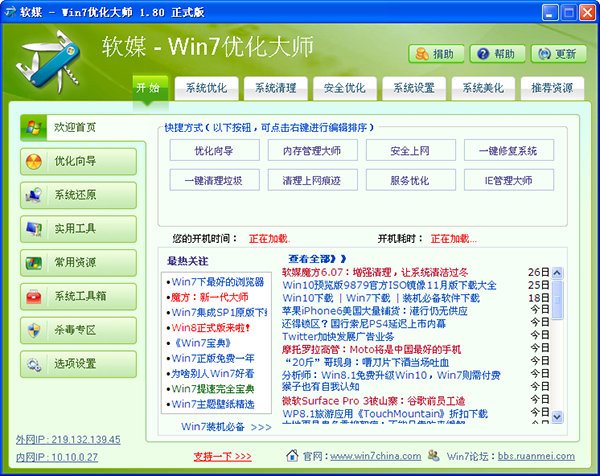Viewport: 600px width, 476px height.
Task: Run 一键清理垃圾 shortcut
Action: click(x=215, y=180)
